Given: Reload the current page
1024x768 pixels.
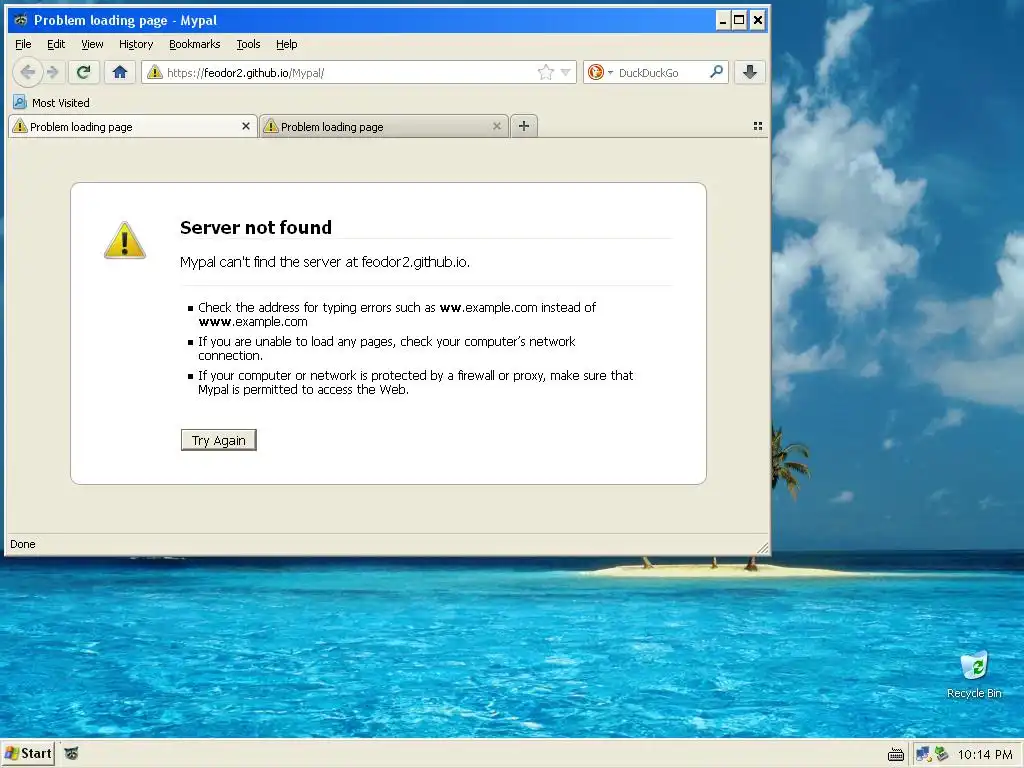Looking at the screenshot, I should 83,72.
